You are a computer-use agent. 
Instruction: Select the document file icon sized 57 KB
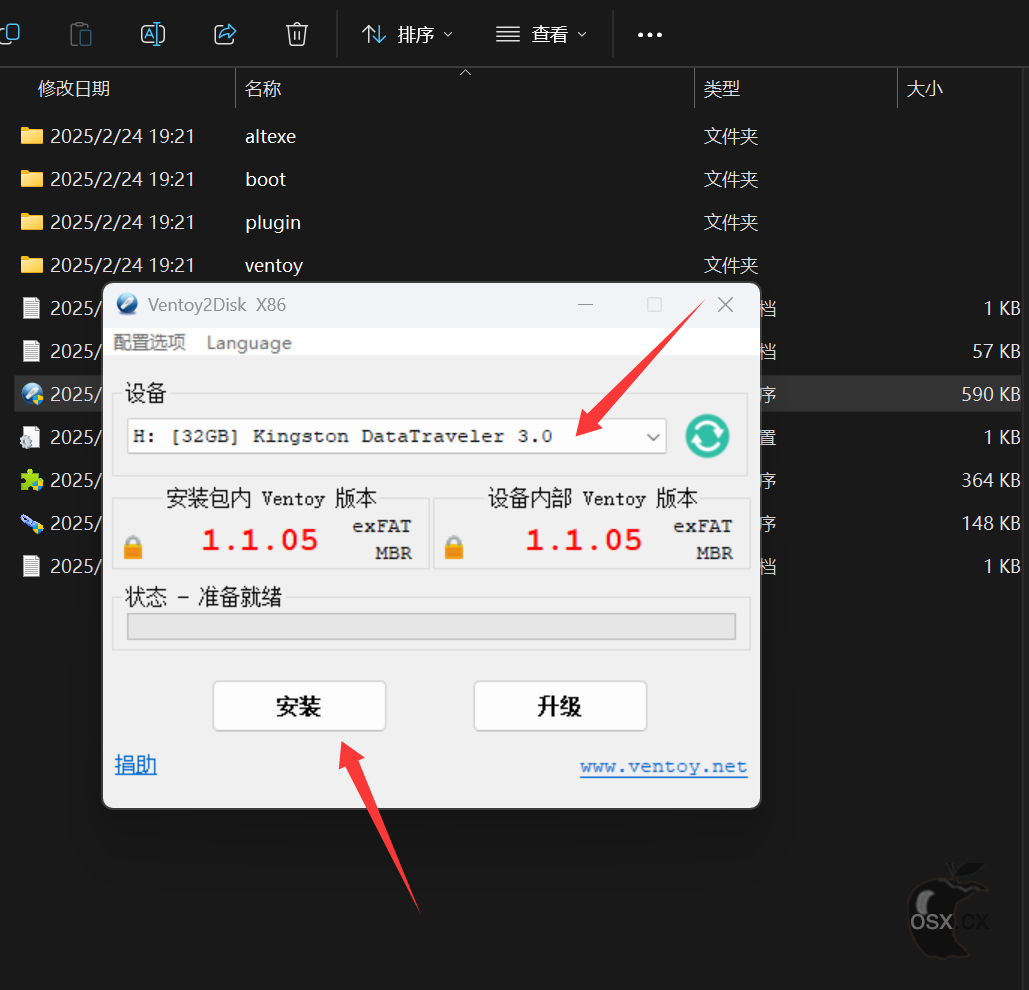tap(32, 351)
